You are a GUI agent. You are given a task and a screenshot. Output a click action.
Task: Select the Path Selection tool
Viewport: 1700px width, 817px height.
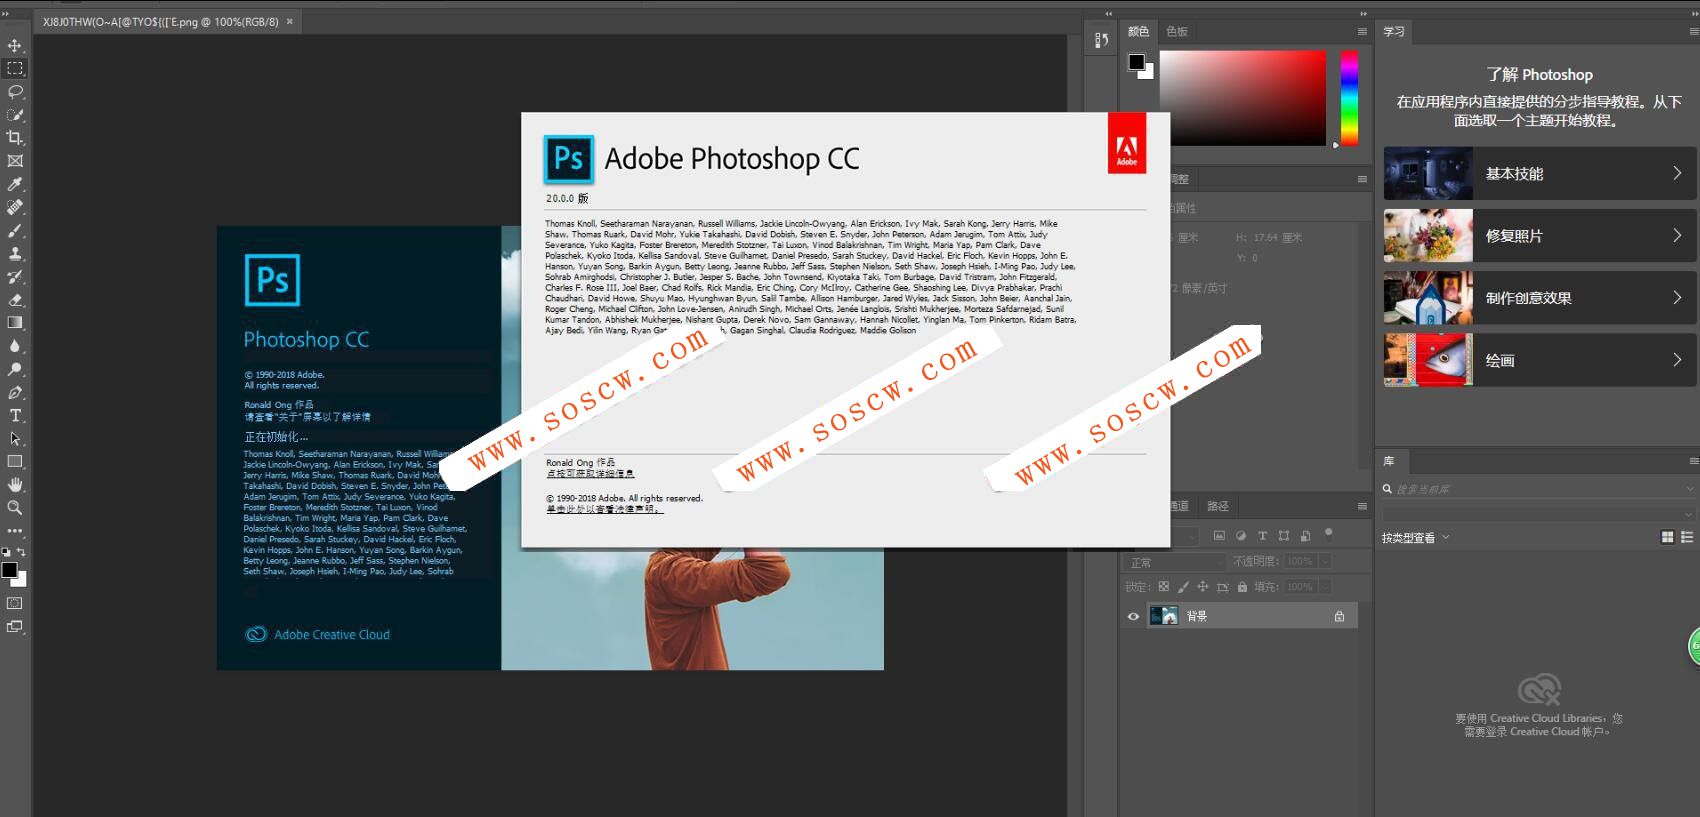pyautogui.click(x=15, y=438)
